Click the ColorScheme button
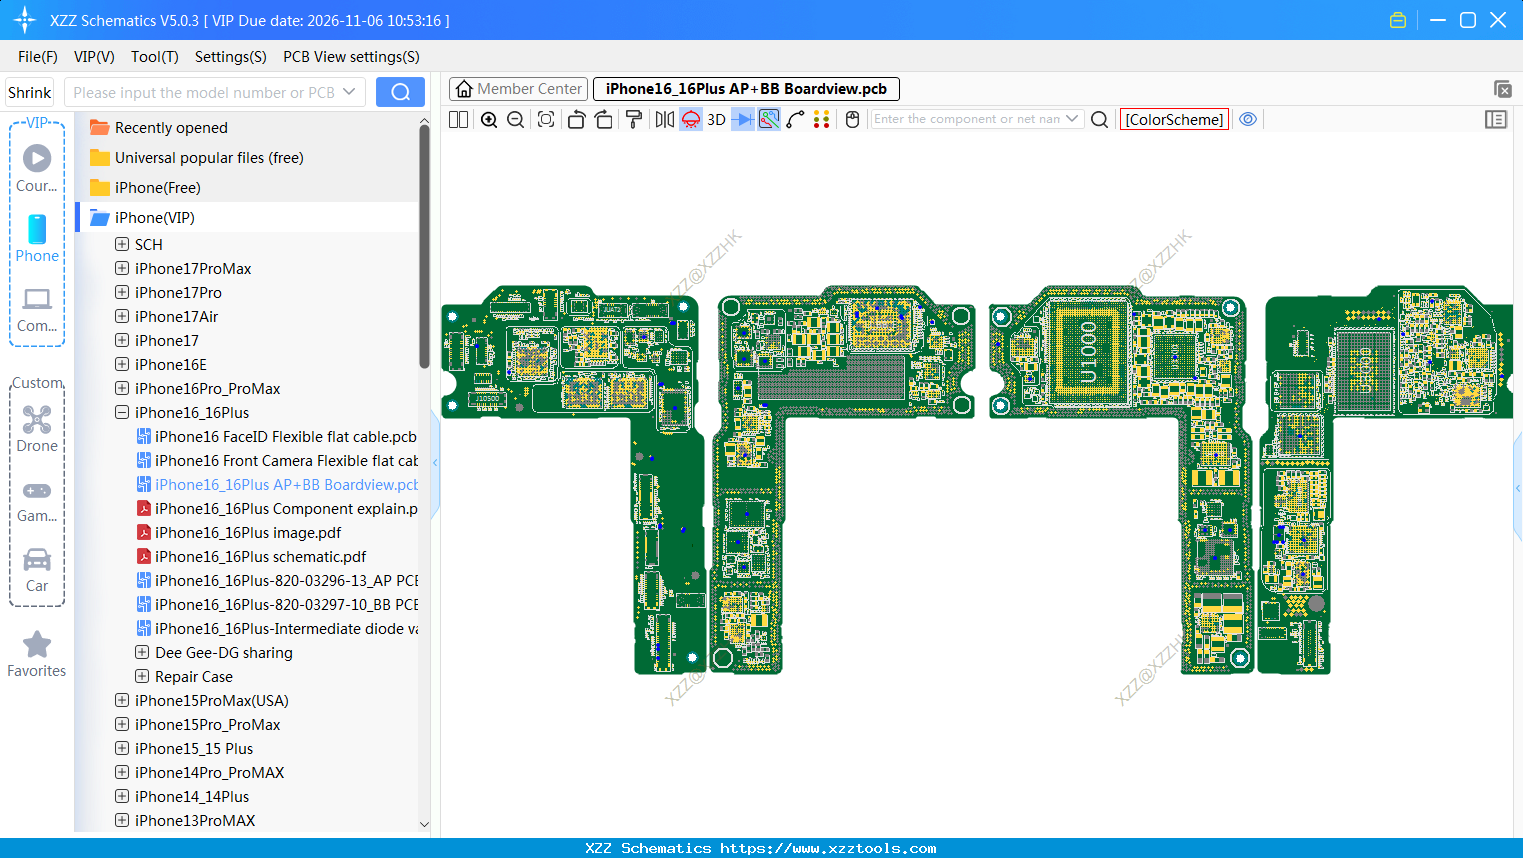 click(x=1174, y=120)
